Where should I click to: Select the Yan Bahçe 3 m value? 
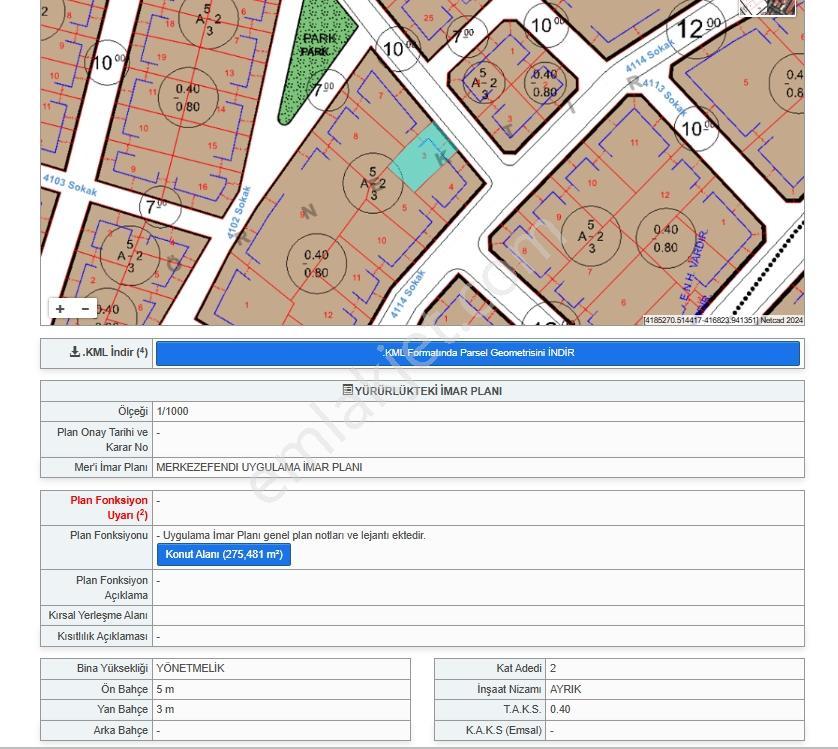pyautogui.click(x=165, y=709)
